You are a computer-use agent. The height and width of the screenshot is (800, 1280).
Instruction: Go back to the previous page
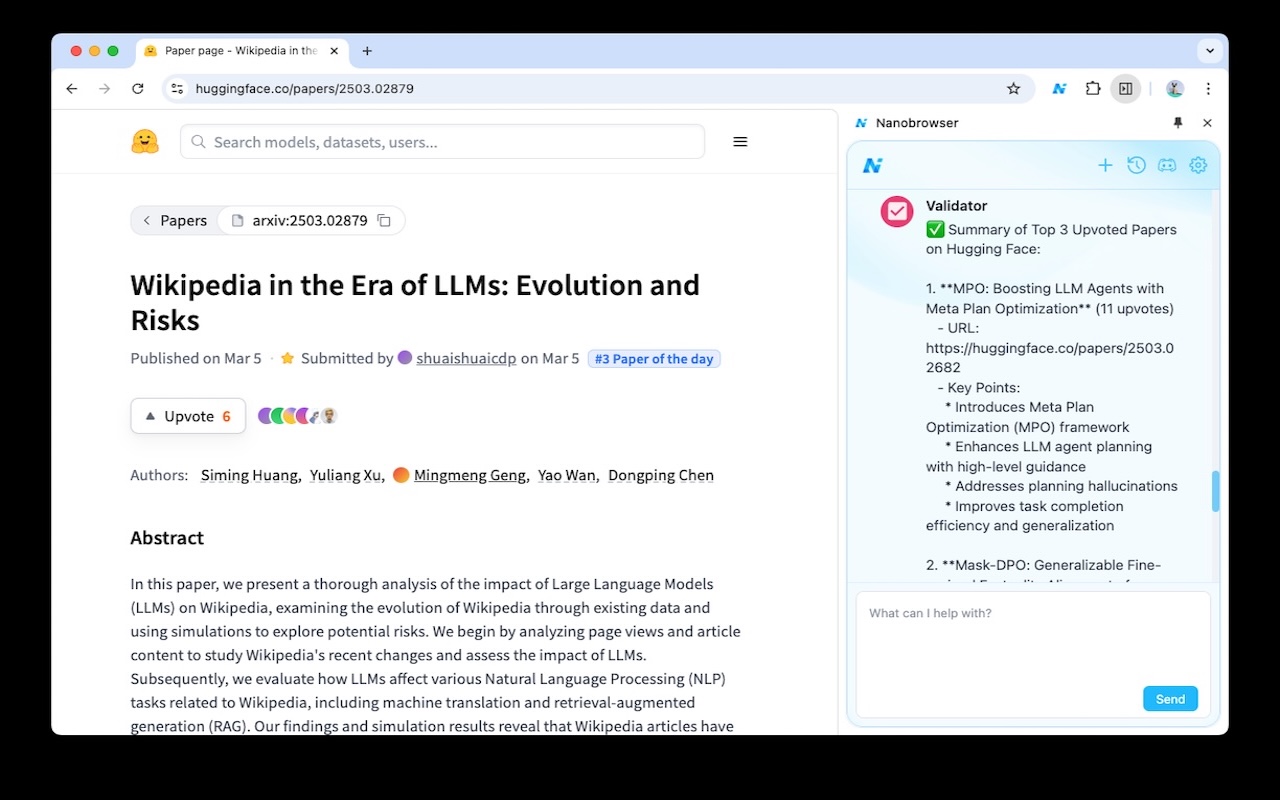(72, 89)
